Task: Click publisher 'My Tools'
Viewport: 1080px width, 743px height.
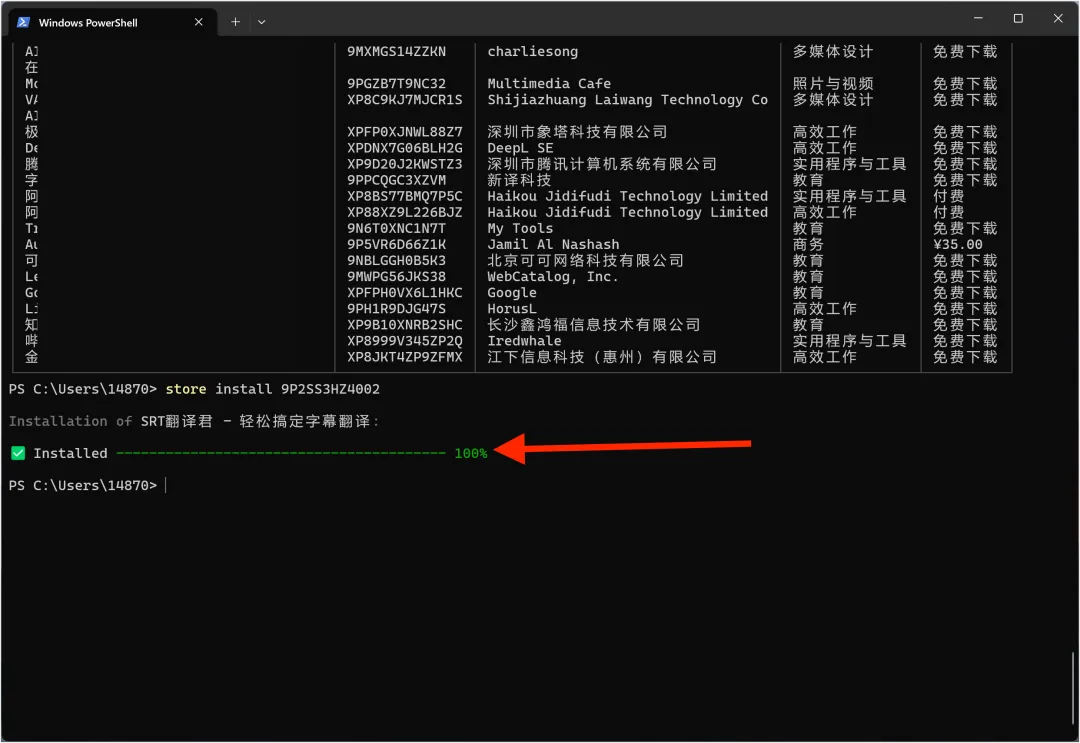Action: point(520,228)
